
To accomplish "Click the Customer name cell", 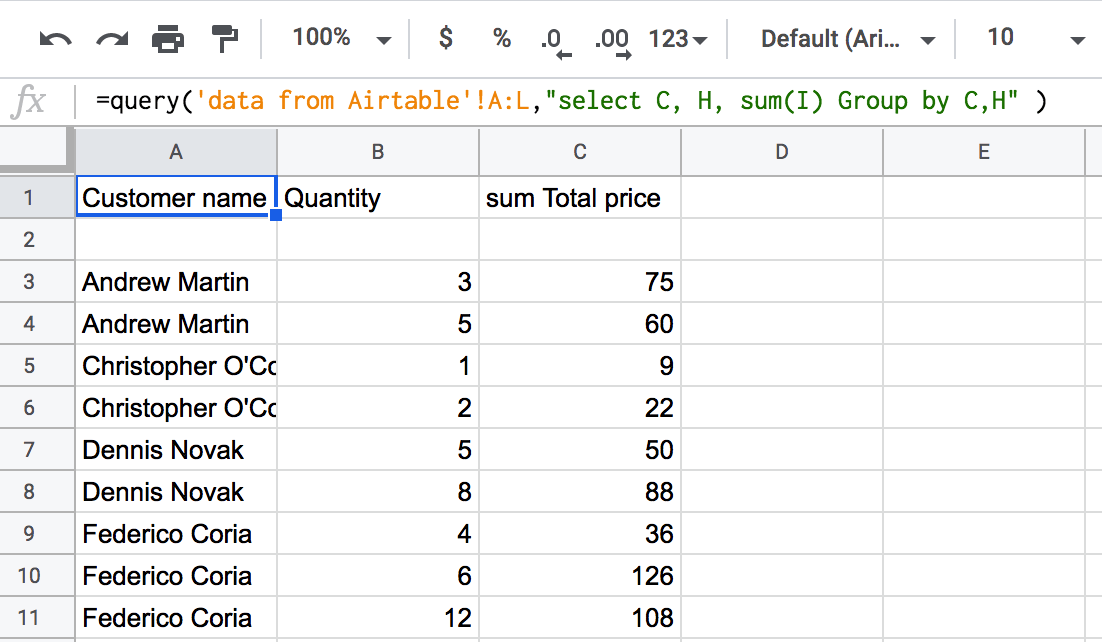I will click(x=176, y=198).
